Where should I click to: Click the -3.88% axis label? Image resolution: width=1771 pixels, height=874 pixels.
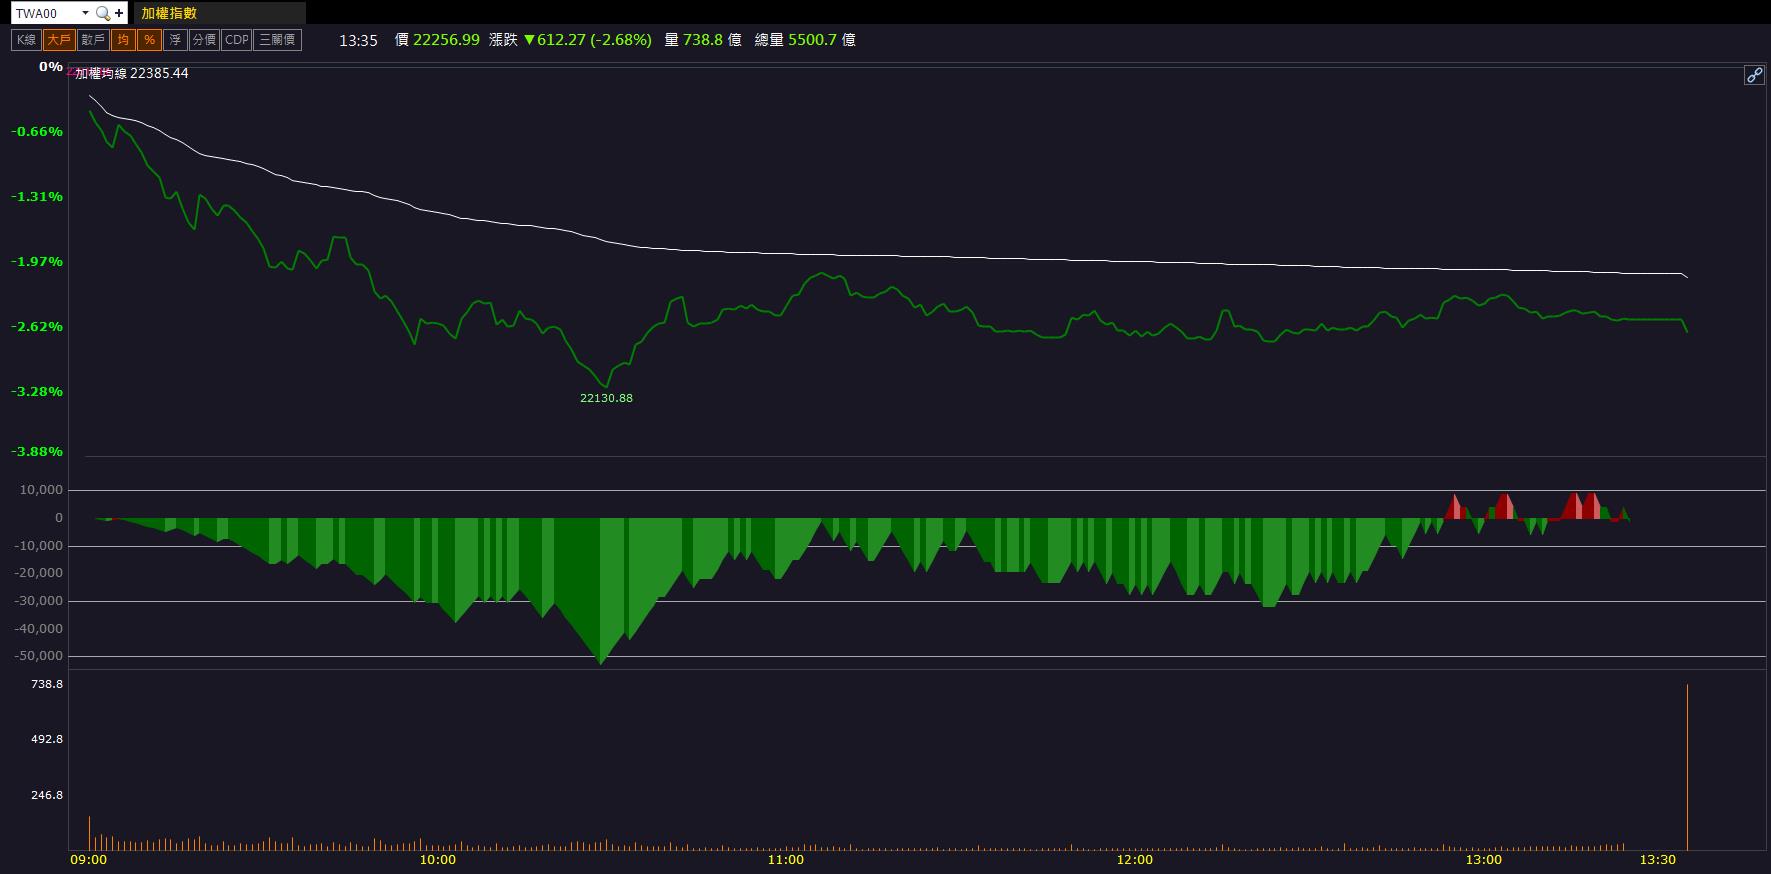37,452
